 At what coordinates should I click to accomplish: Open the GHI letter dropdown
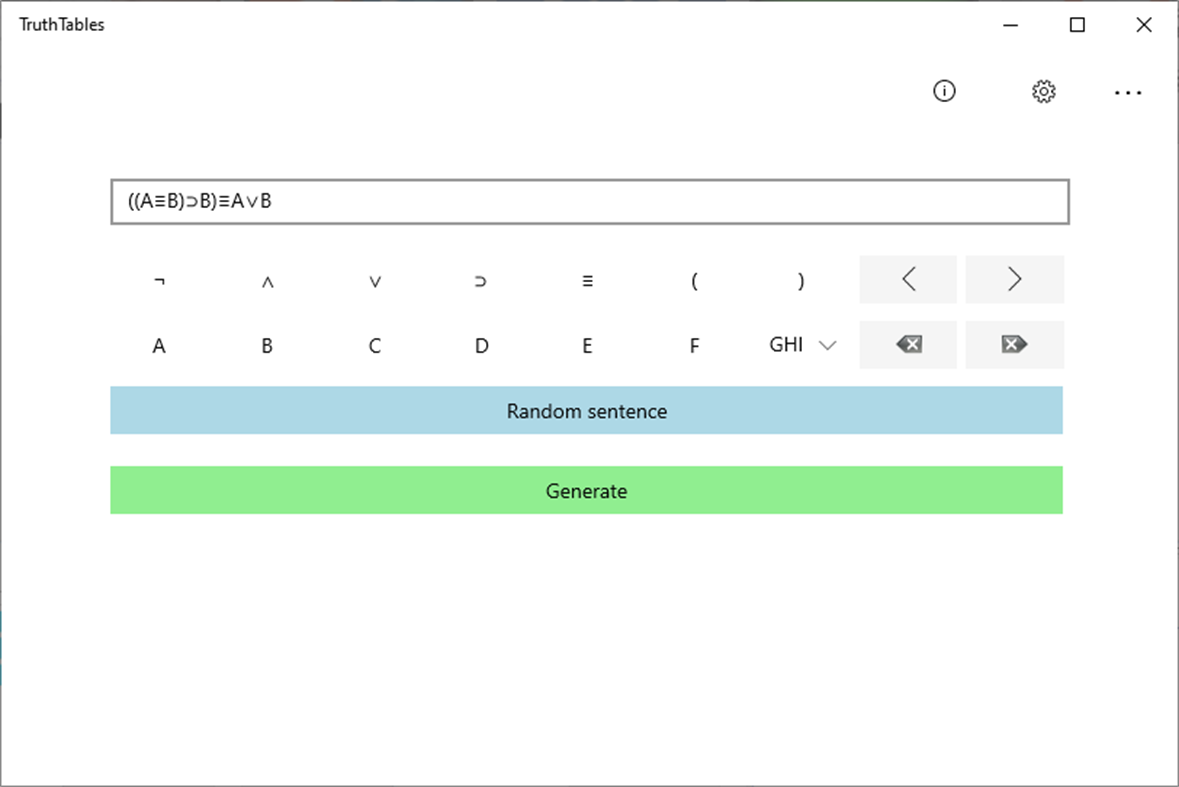click(800, 345)
